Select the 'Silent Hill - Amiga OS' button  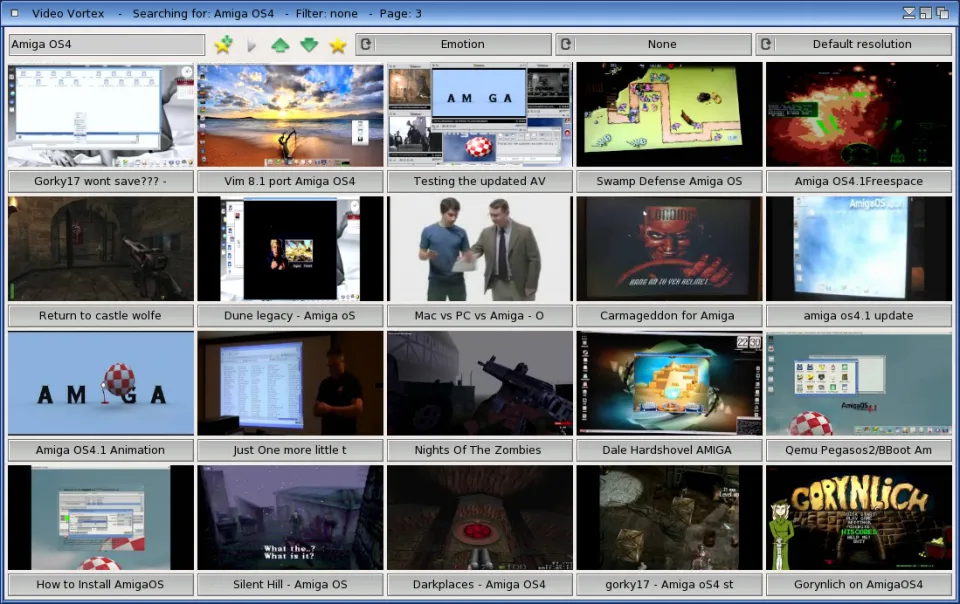click(x=290, y=584)
